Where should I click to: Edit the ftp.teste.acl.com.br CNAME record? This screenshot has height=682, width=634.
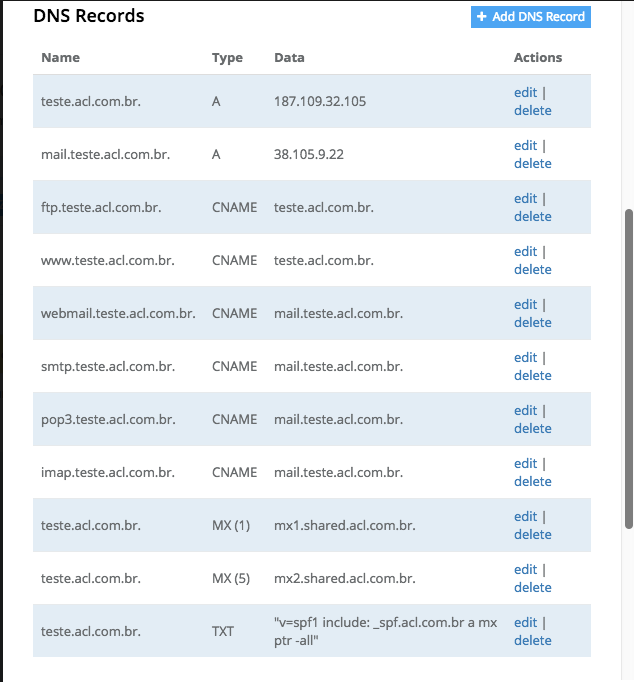[525, 198]
